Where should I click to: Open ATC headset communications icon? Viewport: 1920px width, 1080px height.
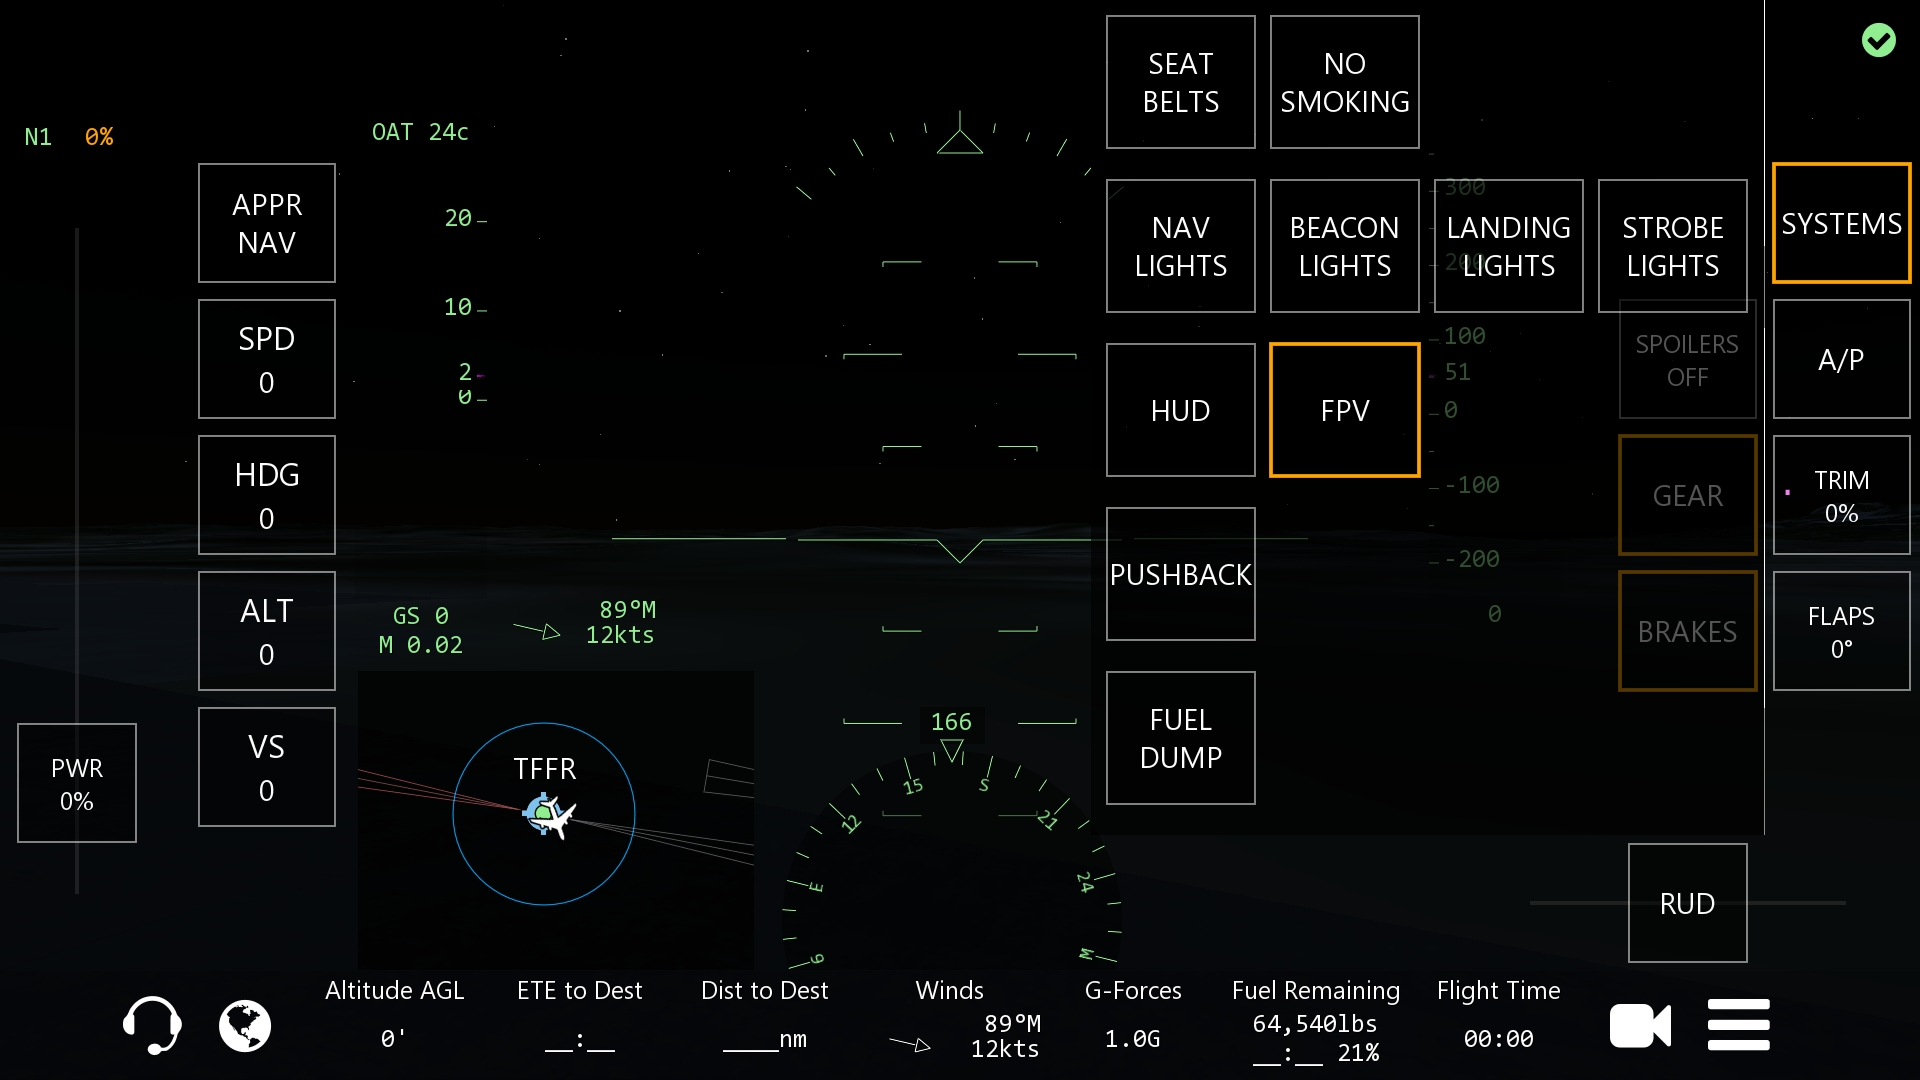click(151, 1025)
